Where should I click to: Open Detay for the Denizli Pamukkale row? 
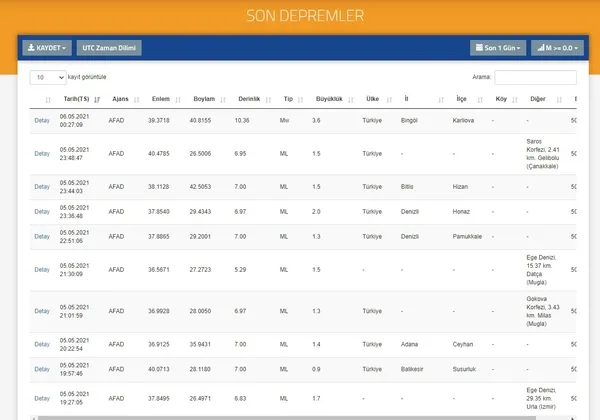42,237
